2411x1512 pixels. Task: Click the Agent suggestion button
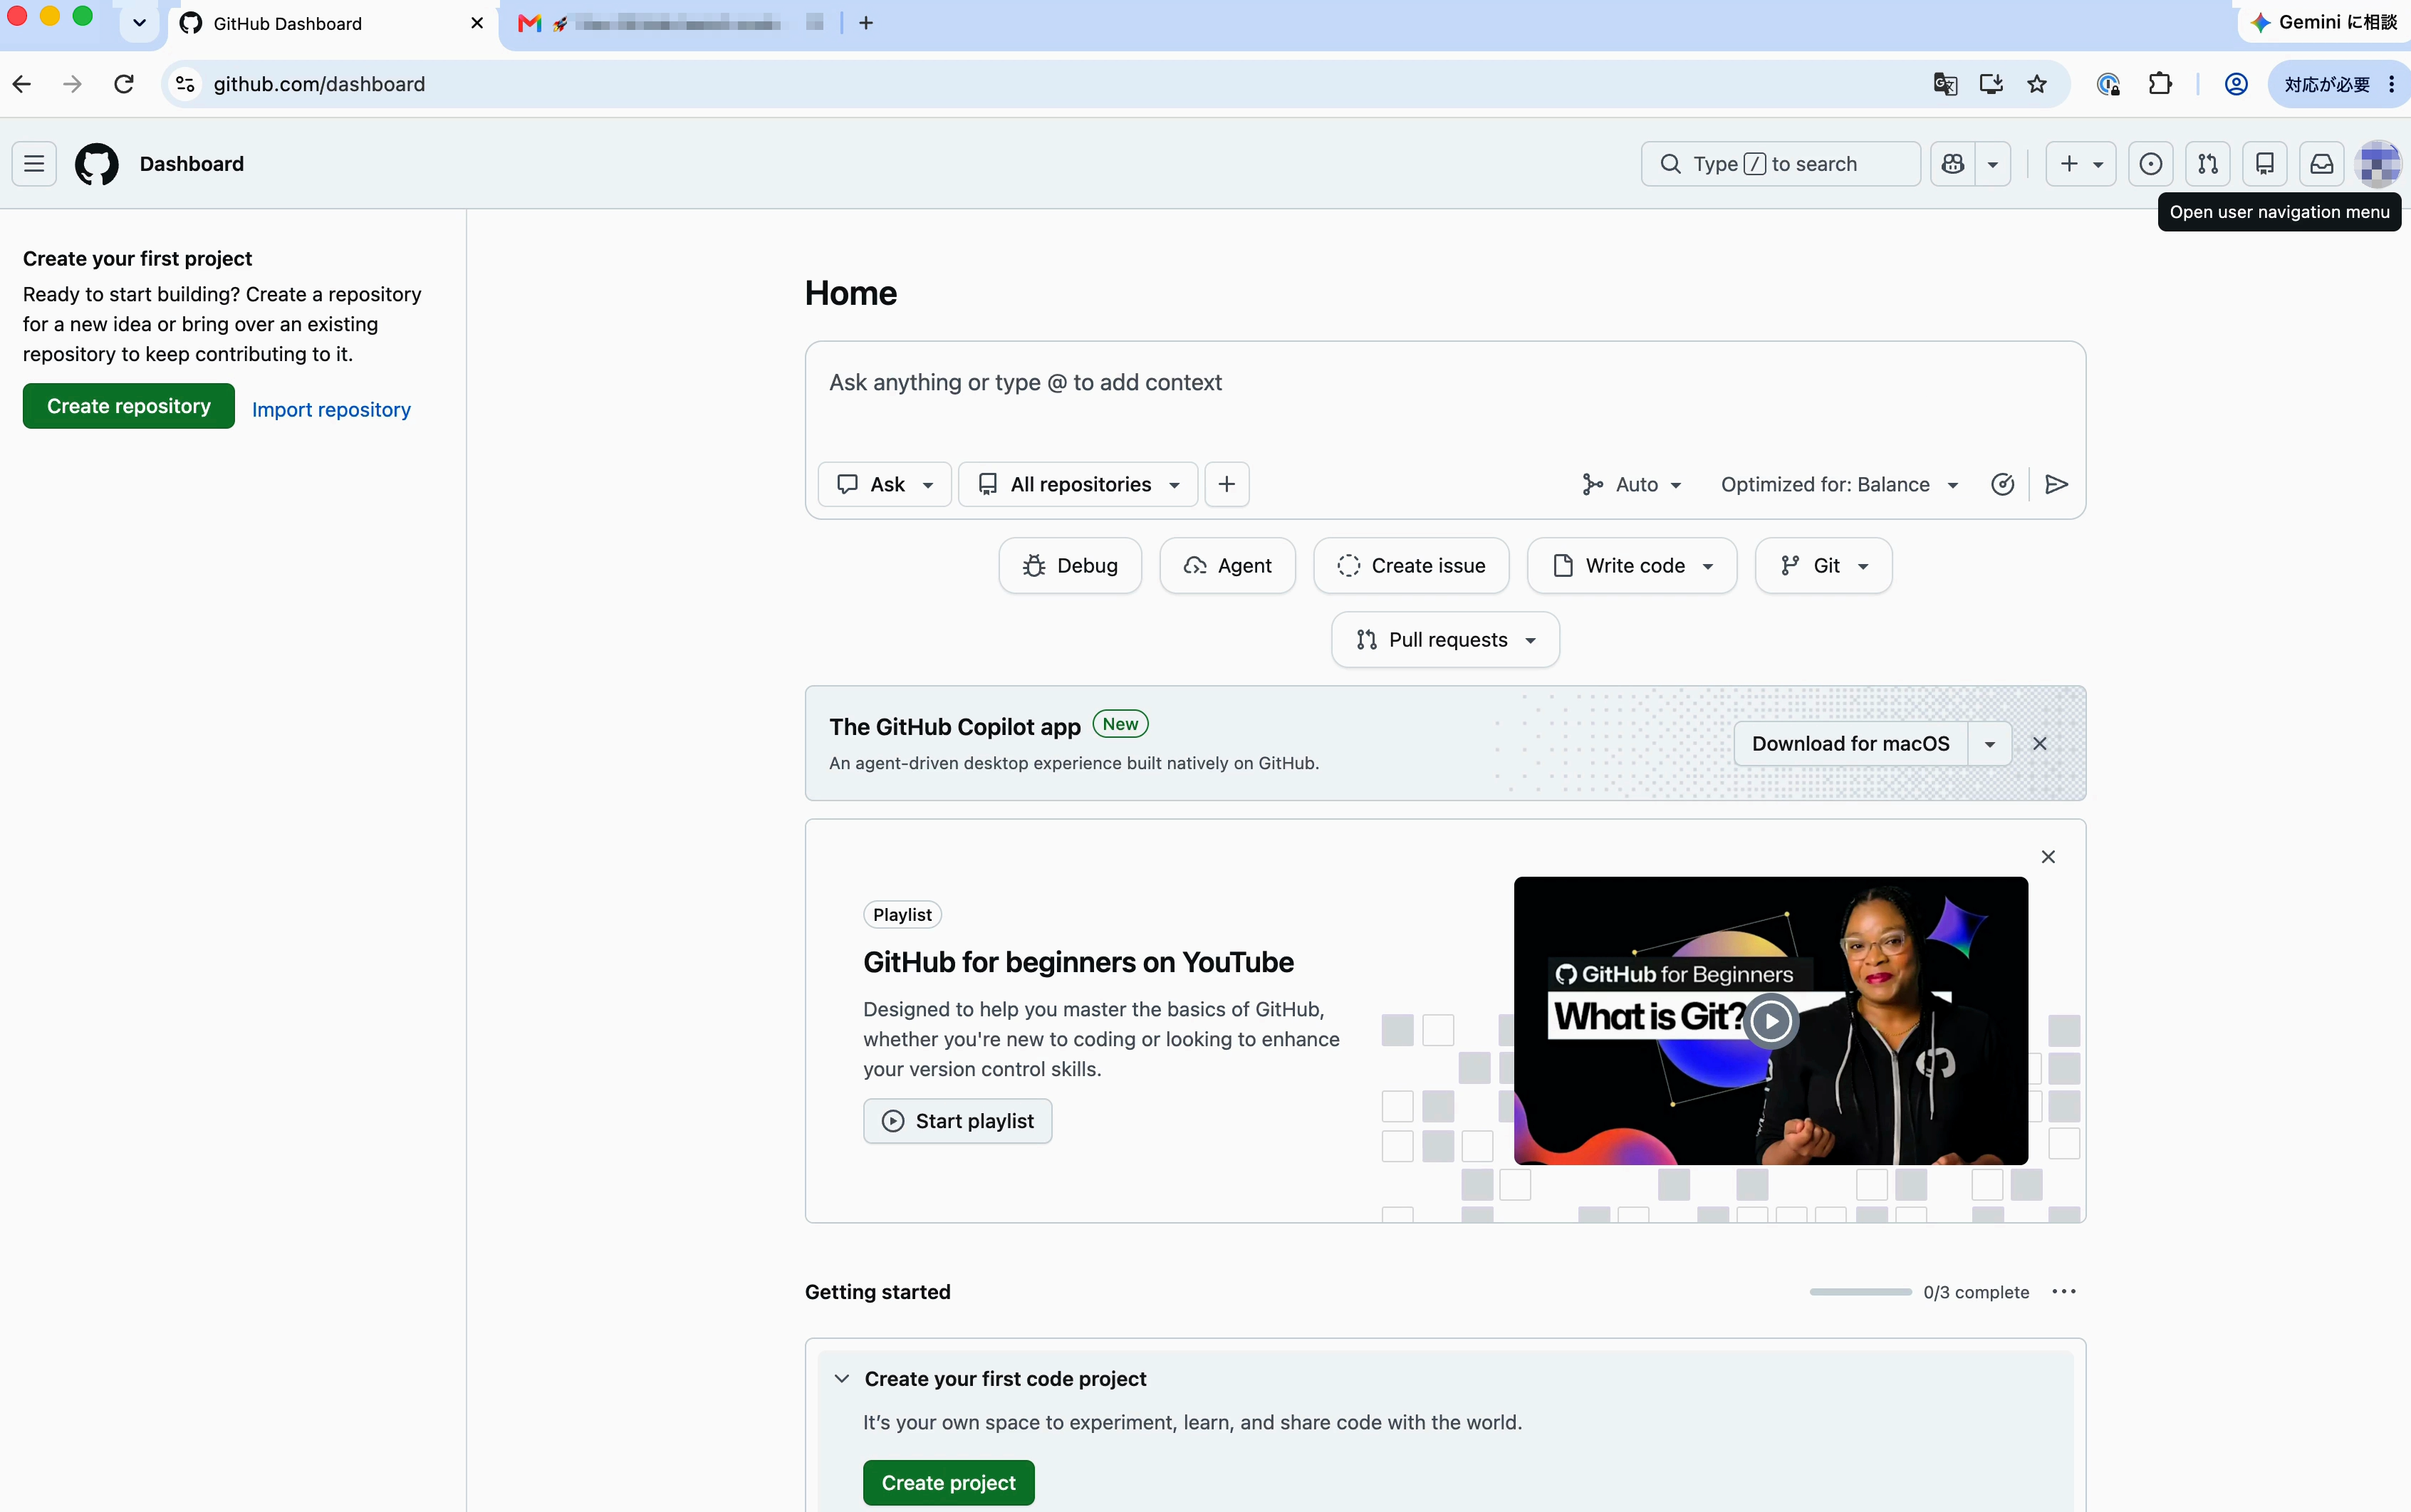1227,566
